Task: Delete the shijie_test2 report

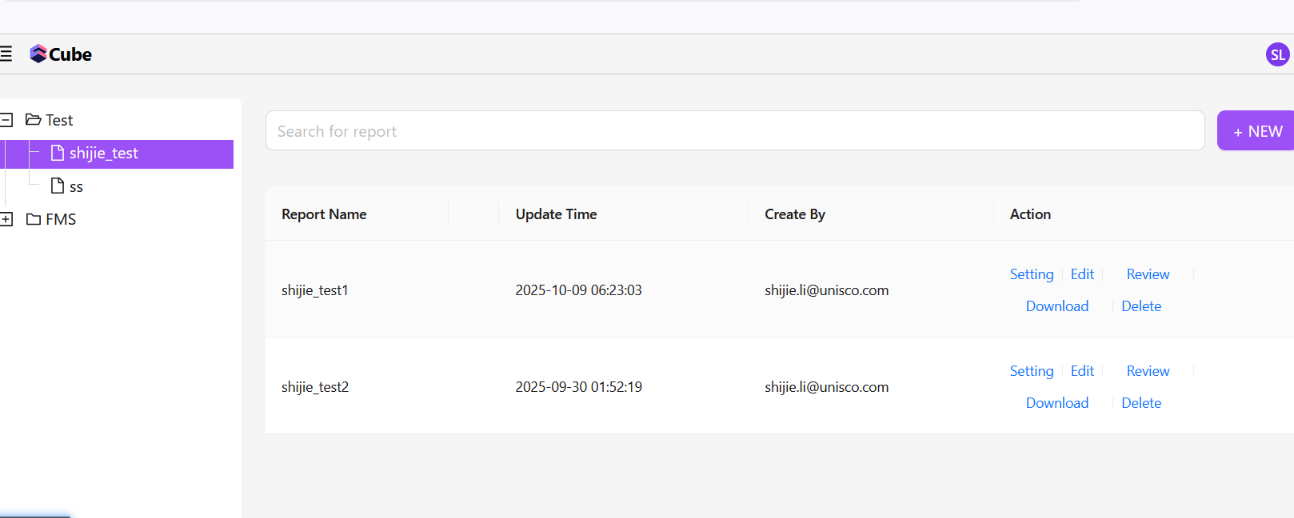Action: (1141, 403)
